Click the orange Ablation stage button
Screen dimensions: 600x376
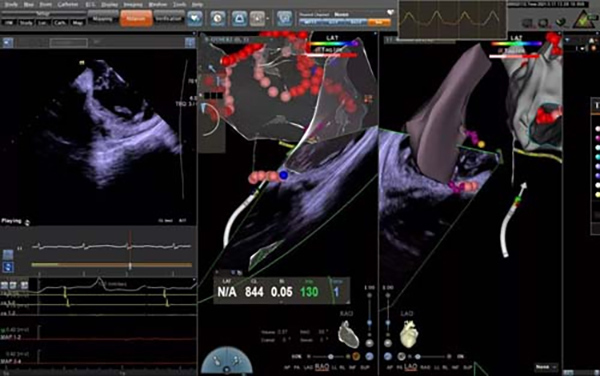[x=136, y=18]
